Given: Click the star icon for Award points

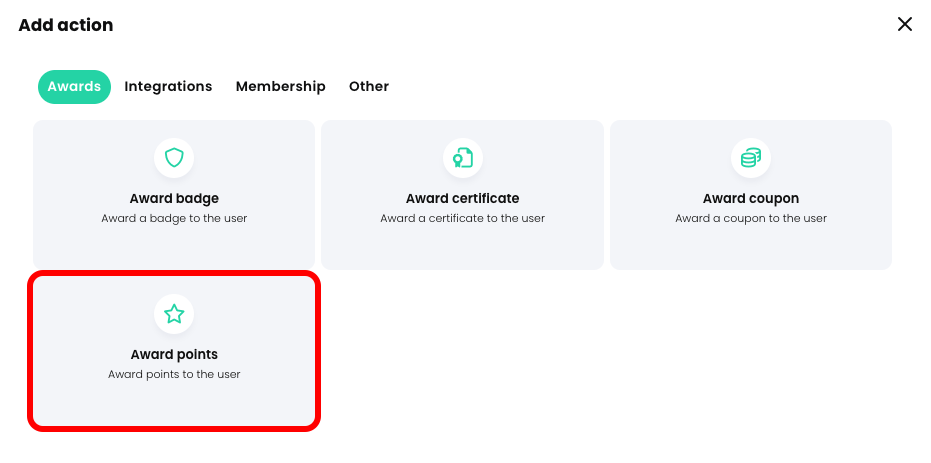Looking at the screenshot, I should tap(174, 314).
